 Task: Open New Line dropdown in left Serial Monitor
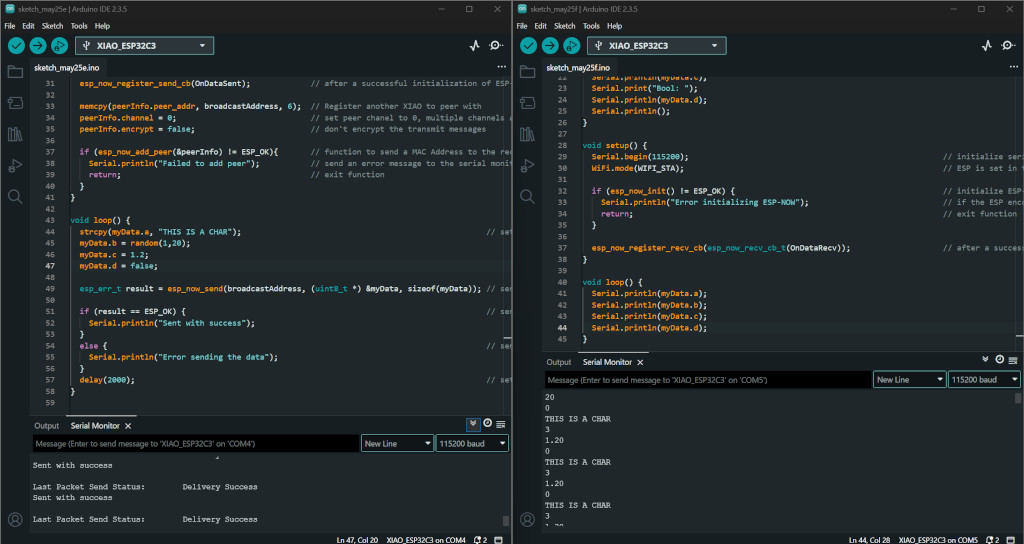397,443
